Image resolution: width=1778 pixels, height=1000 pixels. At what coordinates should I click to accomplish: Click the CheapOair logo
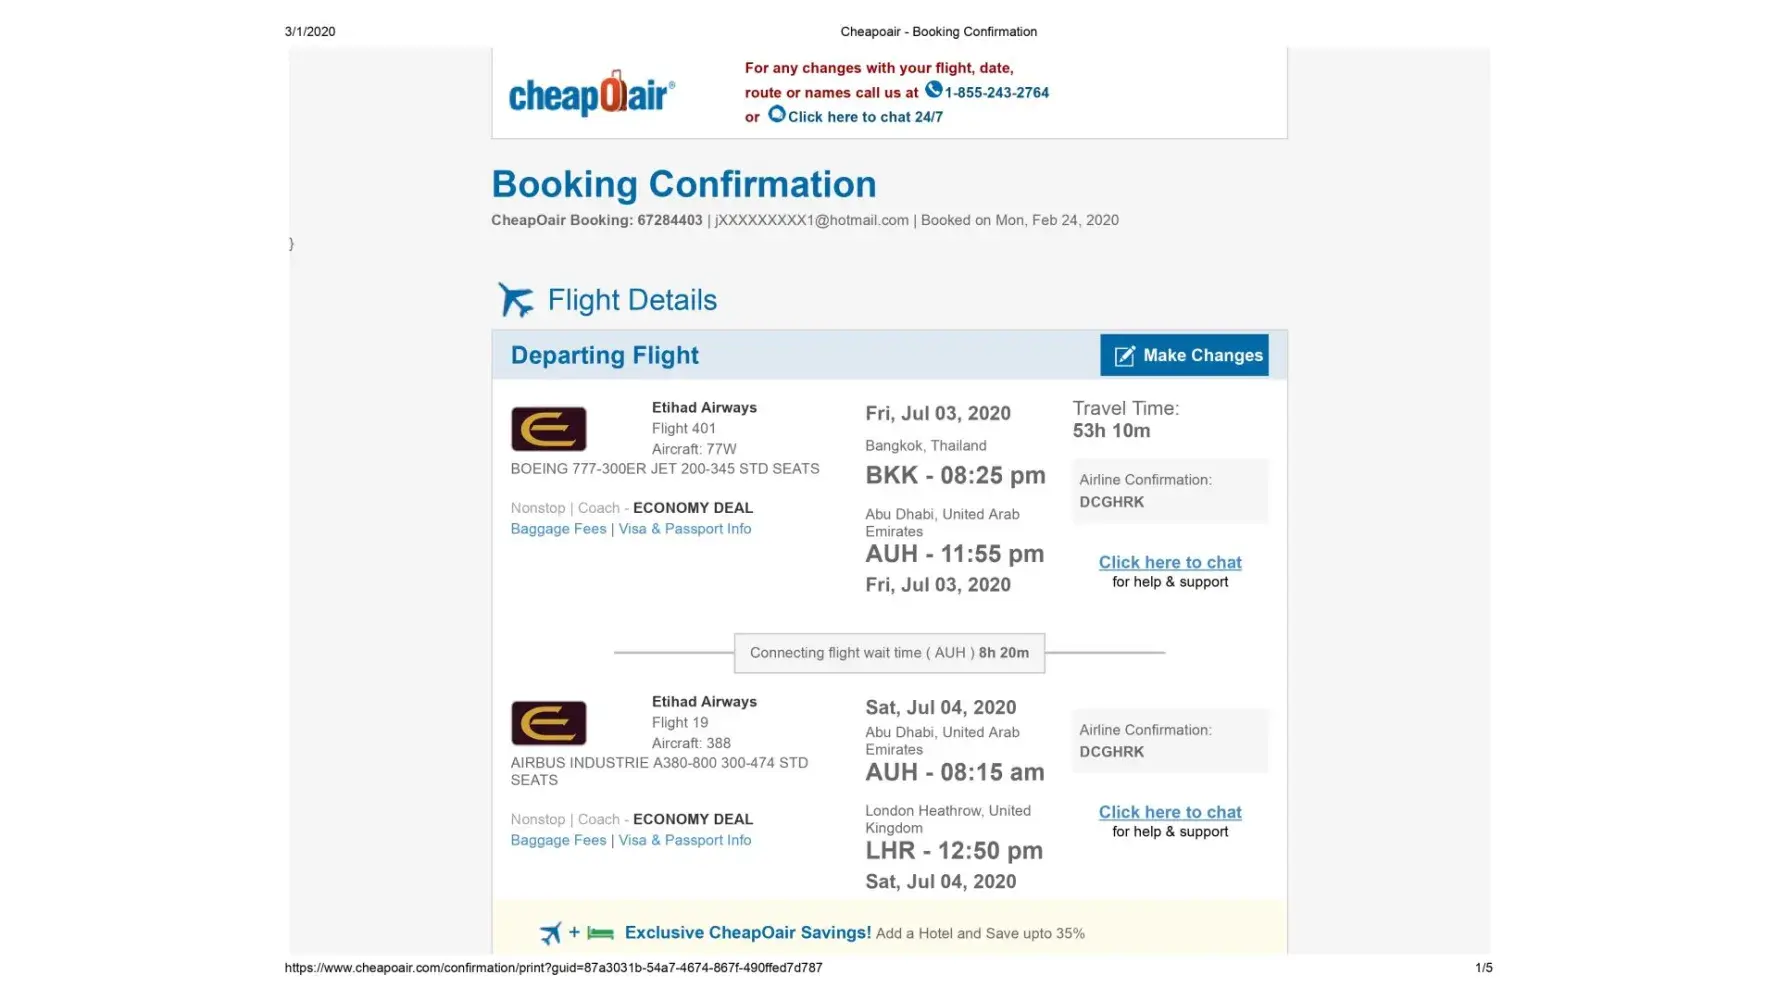coord(591,94)
